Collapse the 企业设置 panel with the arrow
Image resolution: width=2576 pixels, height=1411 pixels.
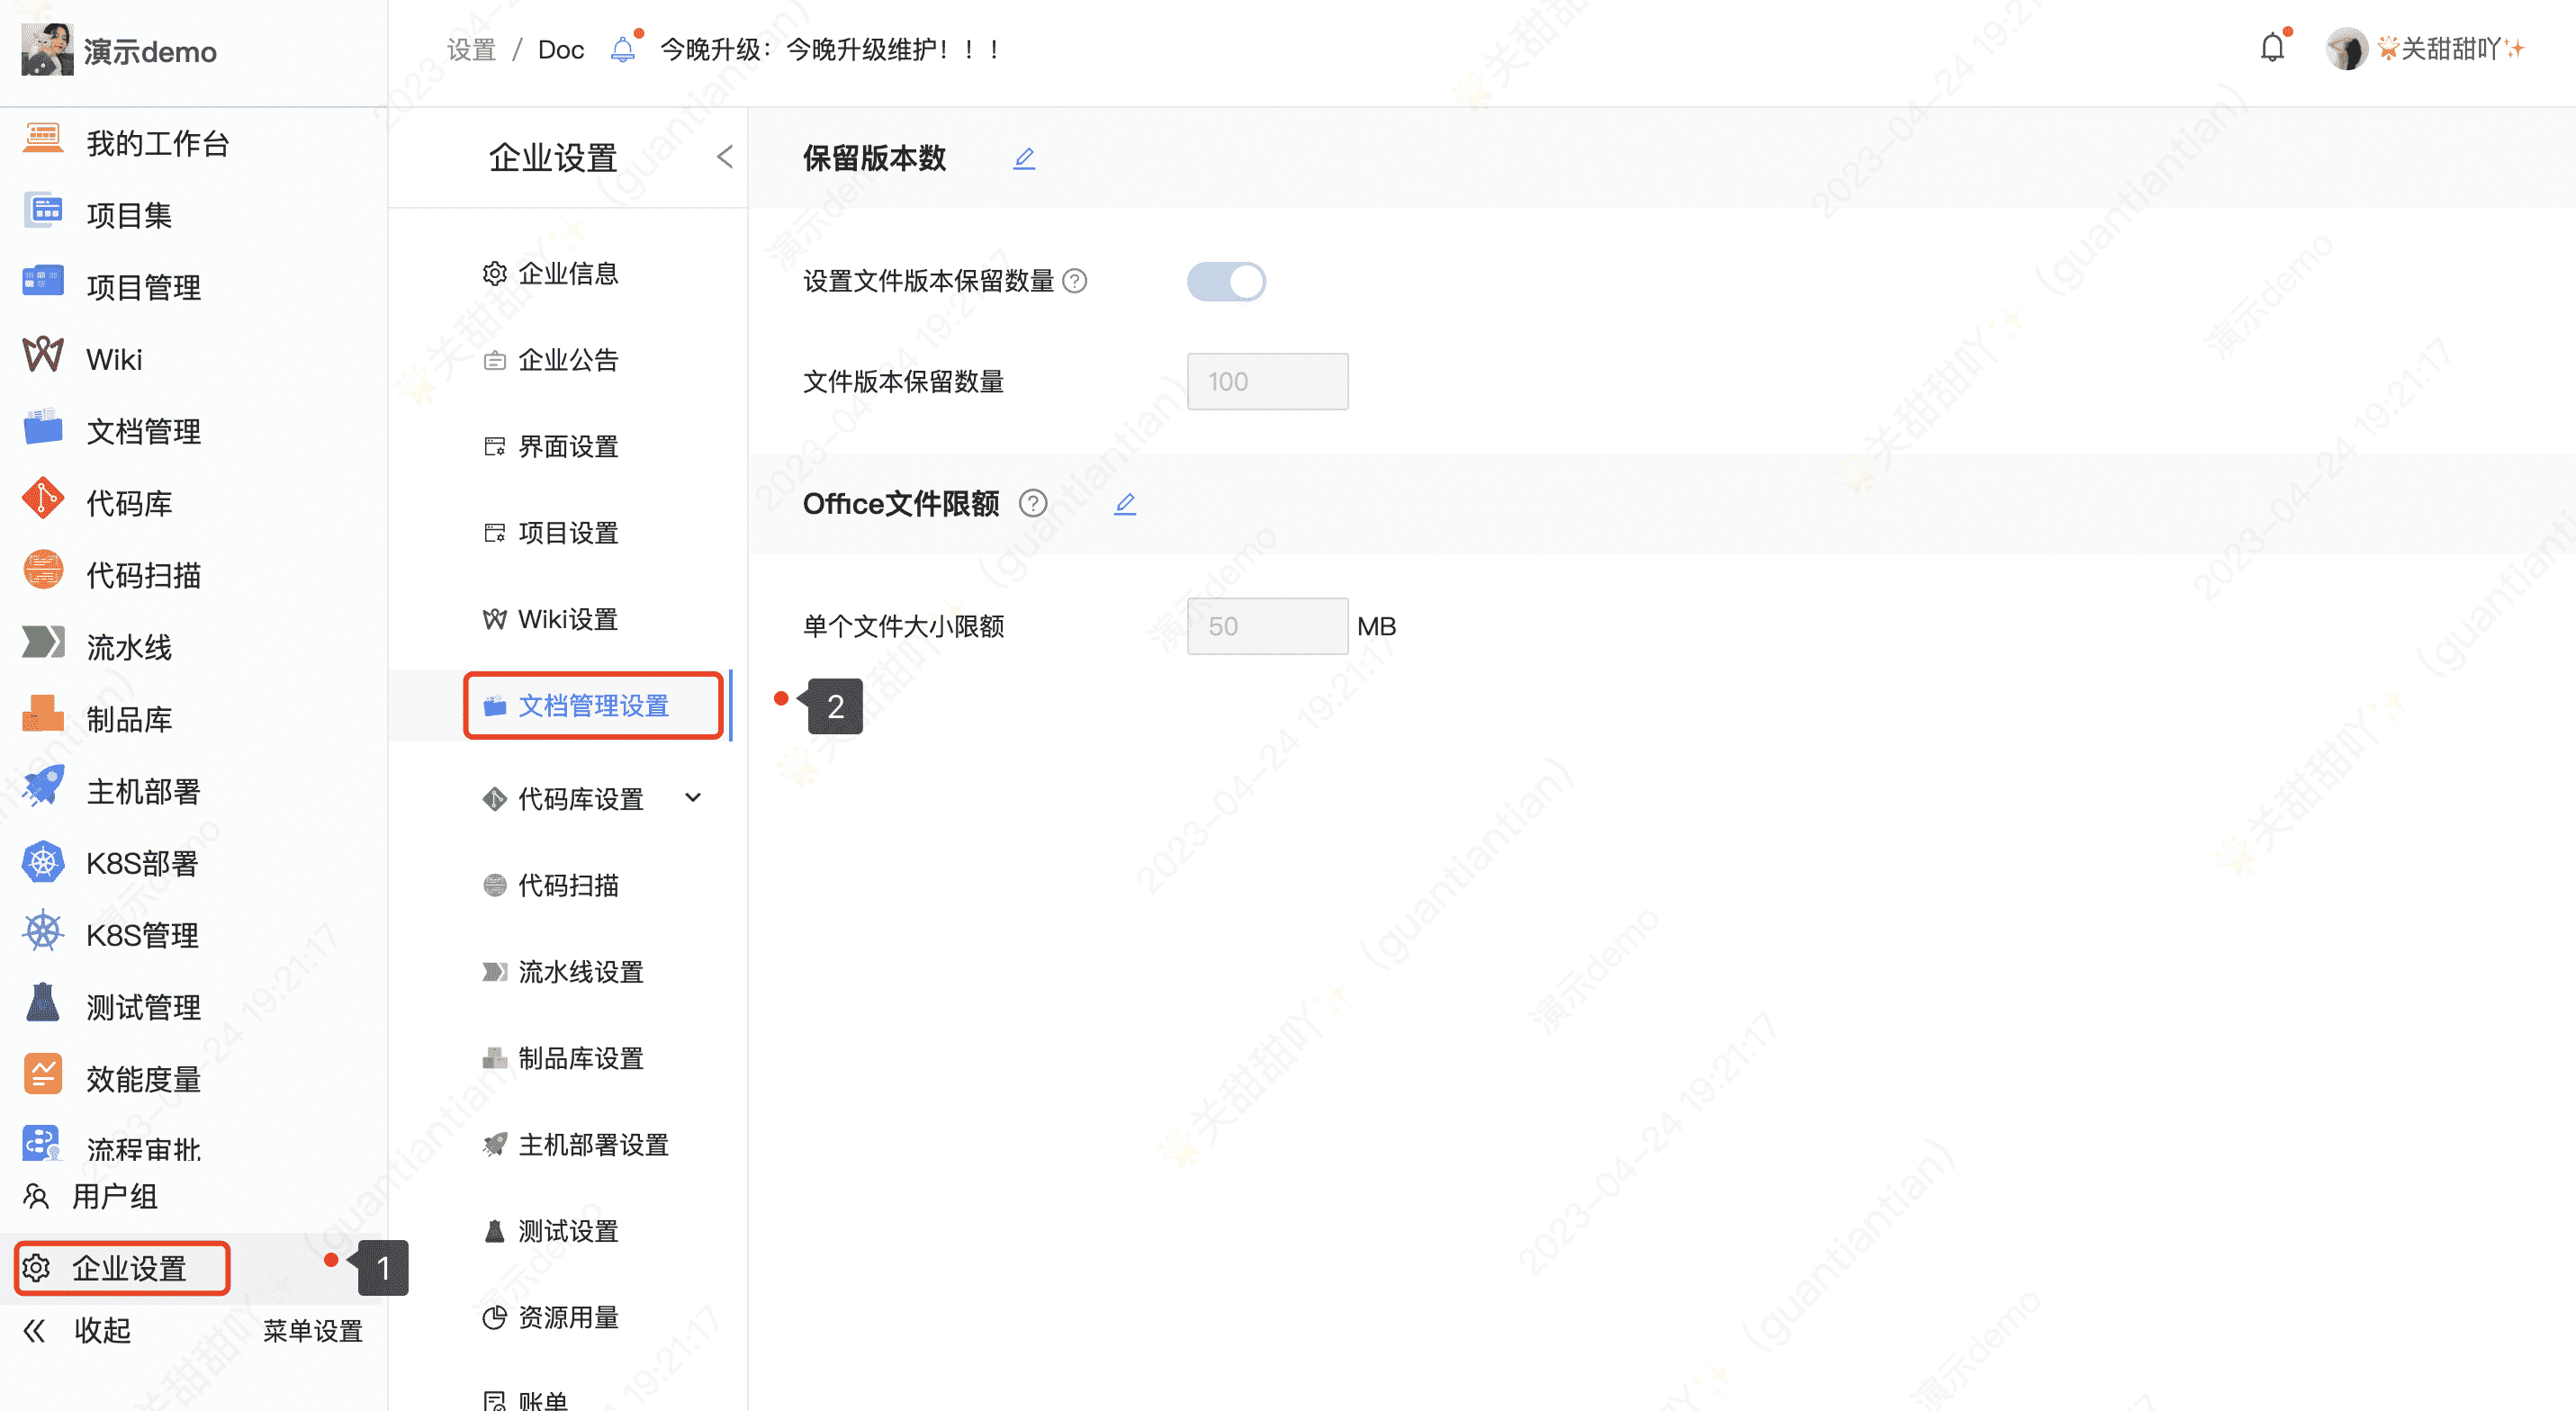pos(724,157)
